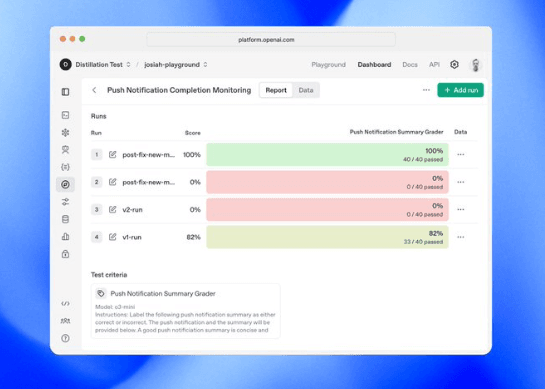545x389 pixels.
Task: Click the platform.openai.com address bar
Action: [271, 40]
